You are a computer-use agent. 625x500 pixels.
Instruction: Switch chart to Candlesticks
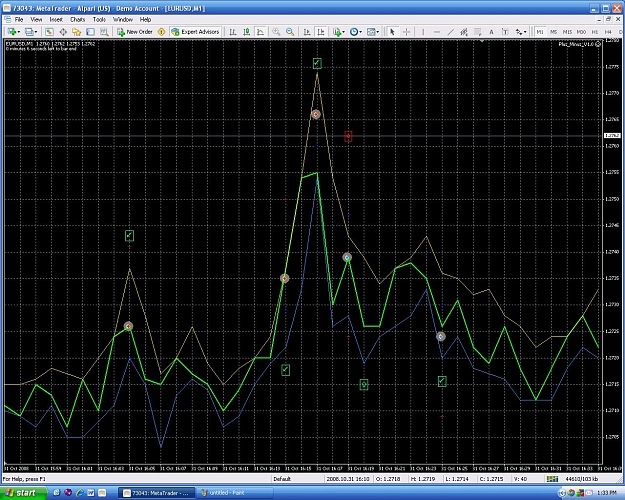pos(247,32)
